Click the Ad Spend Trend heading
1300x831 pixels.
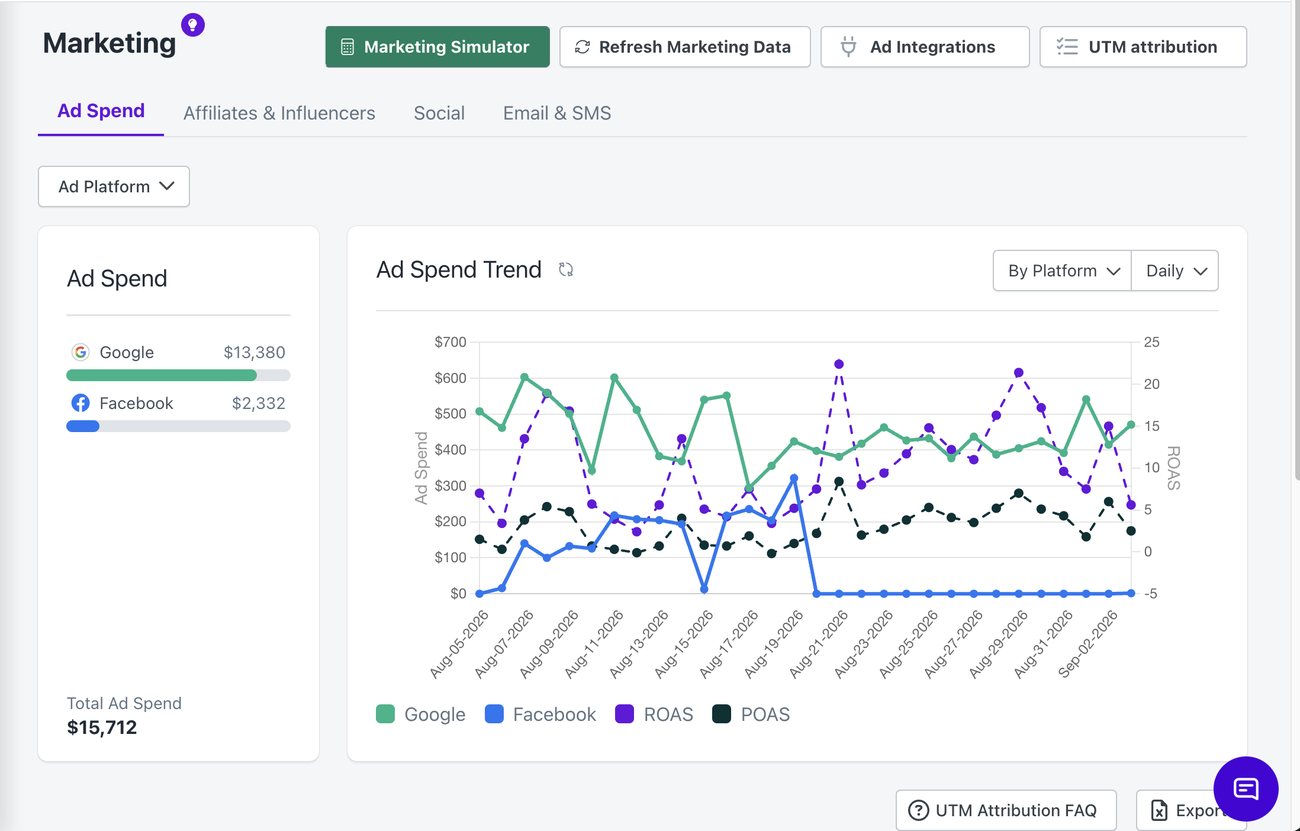(459, 269)
